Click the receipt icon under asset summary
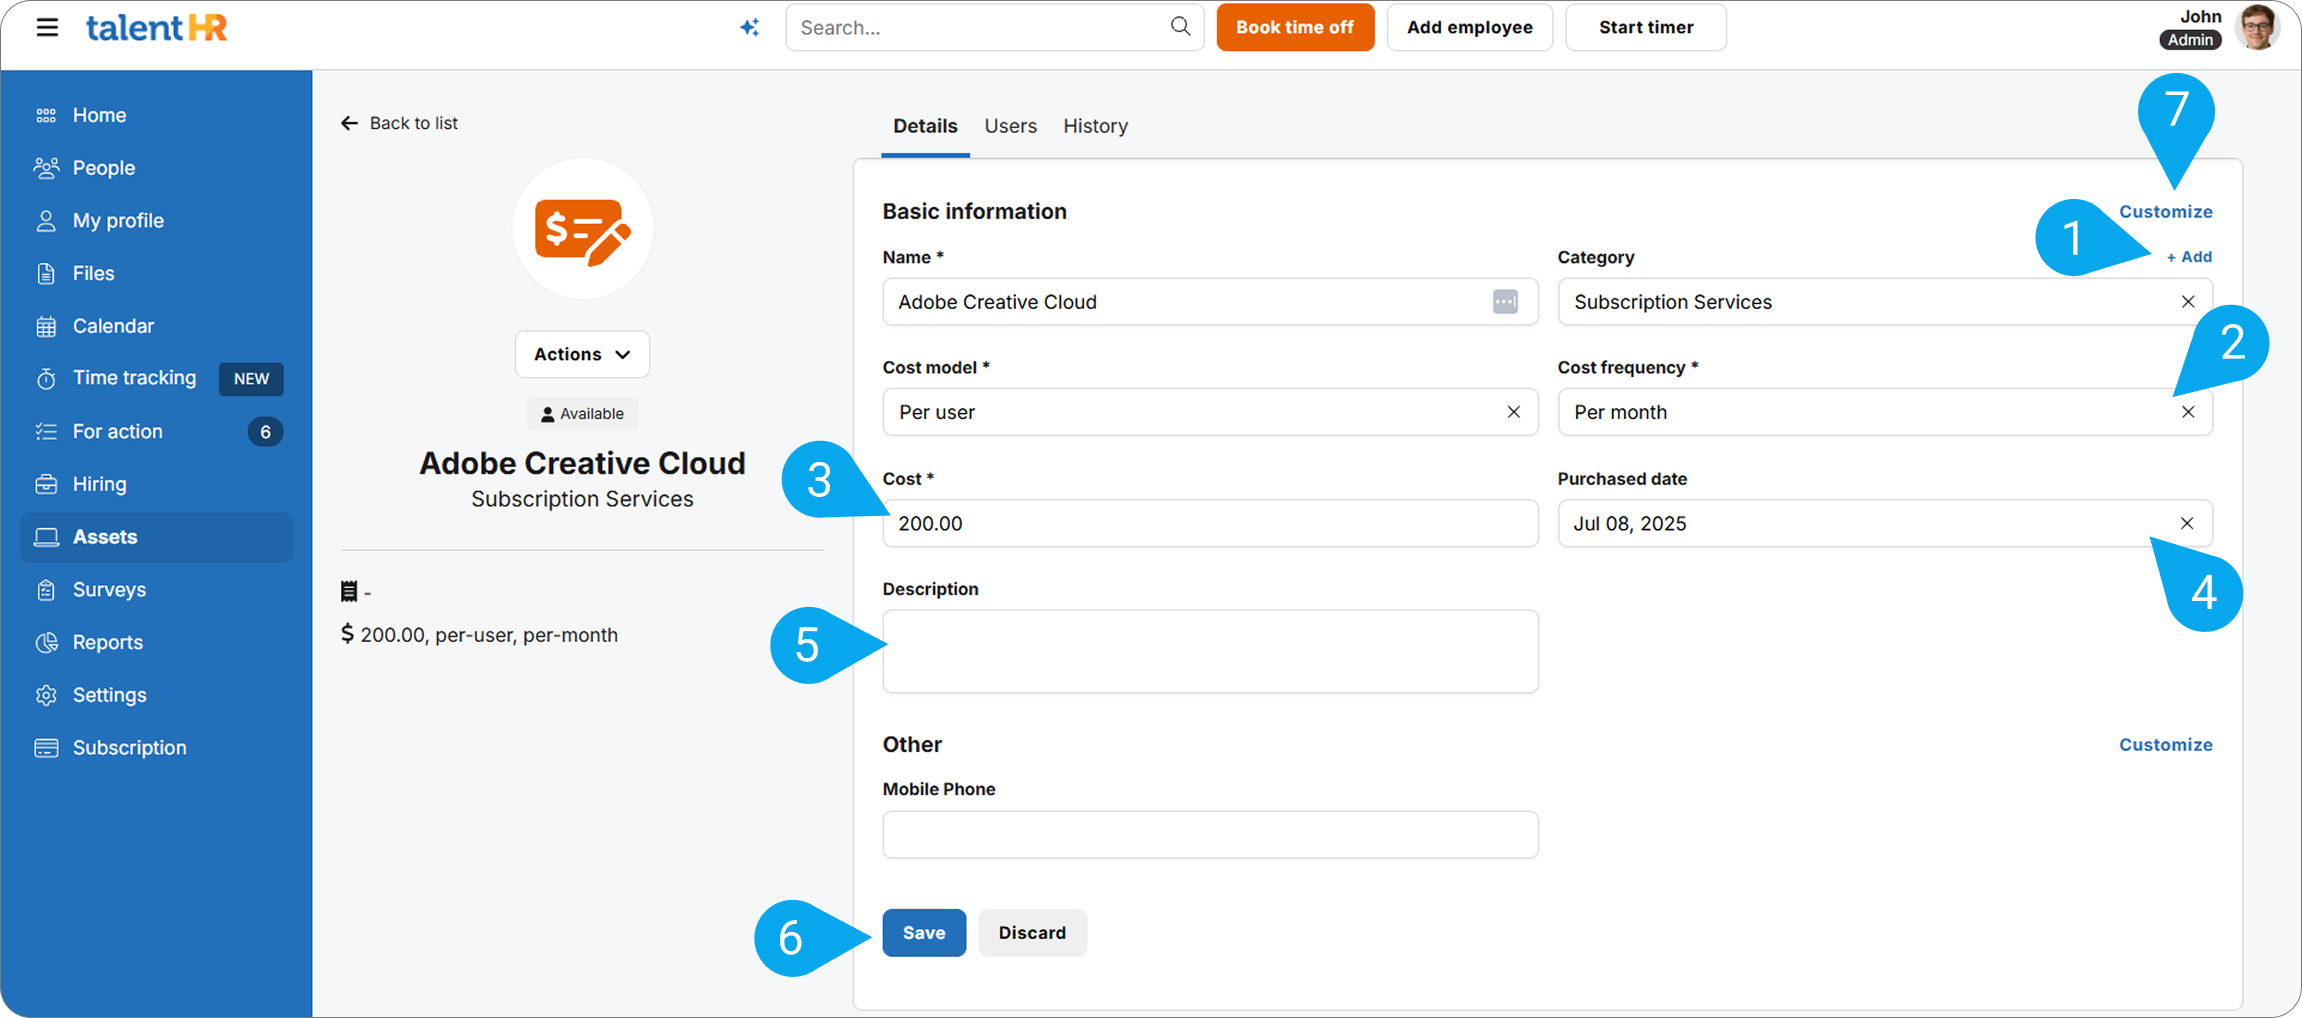 (349, 592)
